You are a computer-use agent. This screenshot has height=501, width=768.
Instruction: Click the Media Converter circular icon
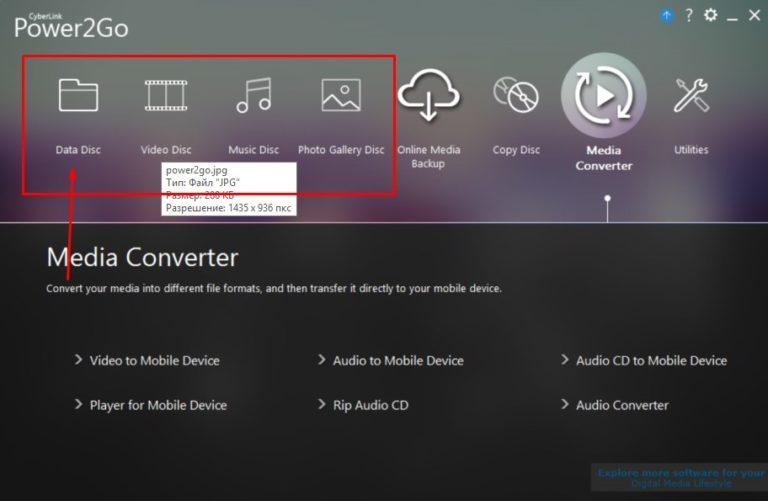(x=603, y=95)
